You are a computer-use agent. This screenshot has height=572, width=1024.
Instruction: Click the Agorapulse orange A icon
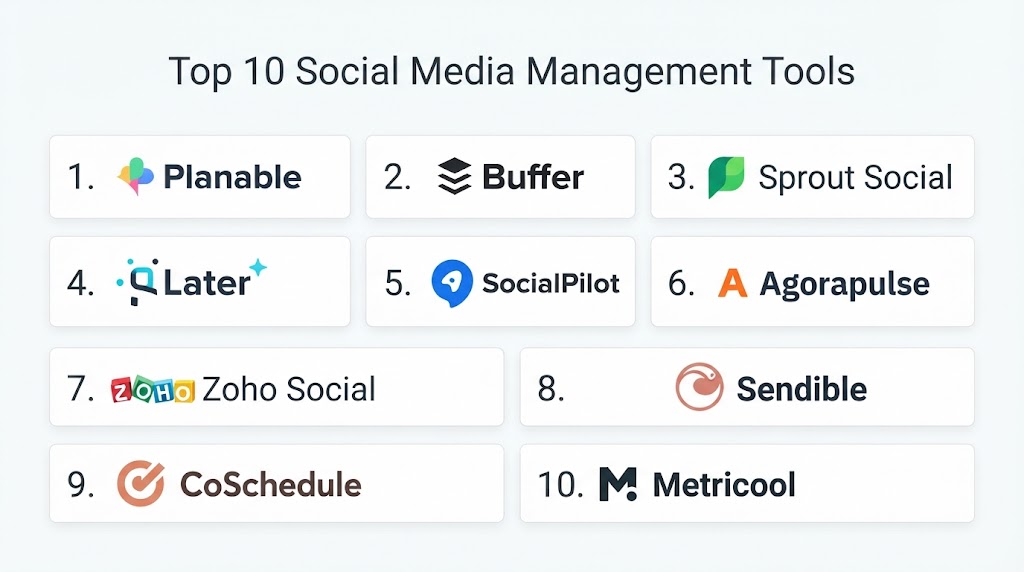(x=732, y=283)
